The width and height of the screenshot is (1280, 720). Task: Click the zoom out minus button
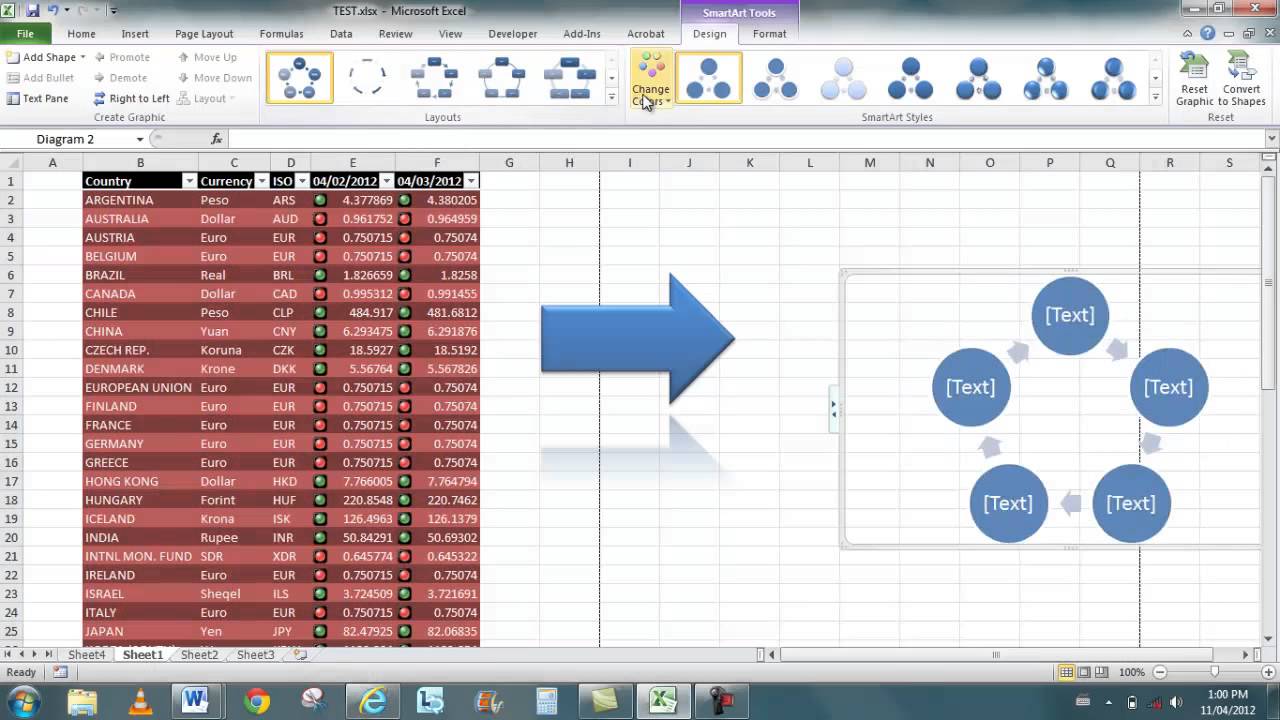[1159, 673]
